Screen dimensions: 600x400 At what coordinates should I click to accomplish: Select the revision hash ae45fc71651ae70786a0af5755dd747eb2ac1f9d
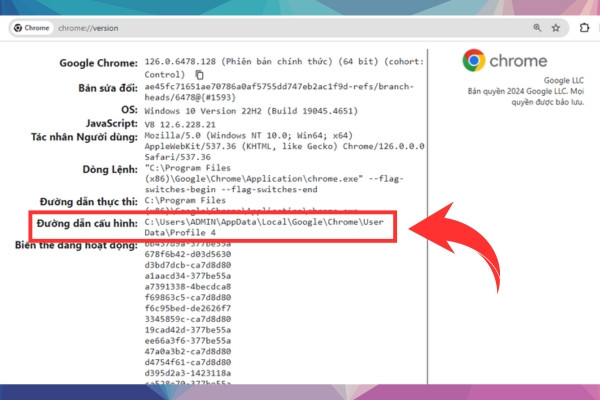(x=246, y=87)
